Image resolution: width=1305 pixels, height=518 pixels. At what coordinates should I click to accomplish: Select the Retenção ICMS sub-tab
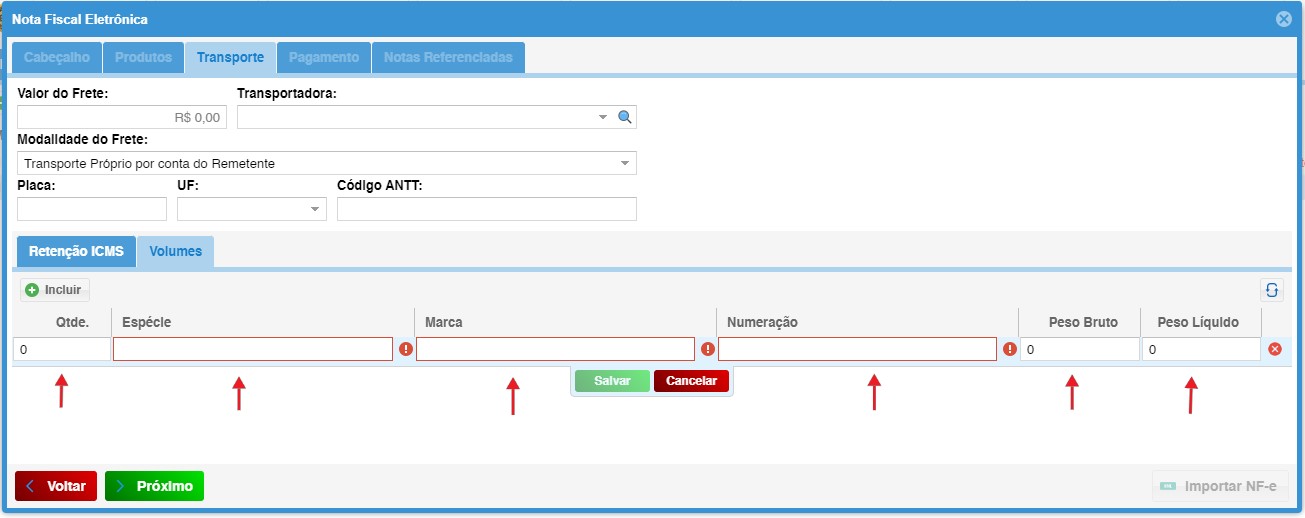tap(76, 251)
